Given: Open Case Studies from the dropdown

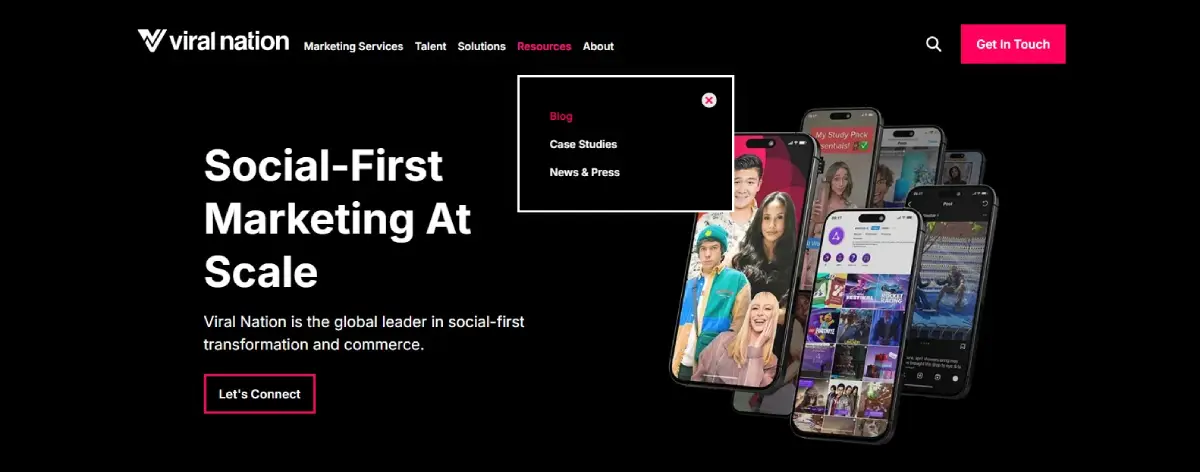Looking at the screenshot, I should point(583,144).
